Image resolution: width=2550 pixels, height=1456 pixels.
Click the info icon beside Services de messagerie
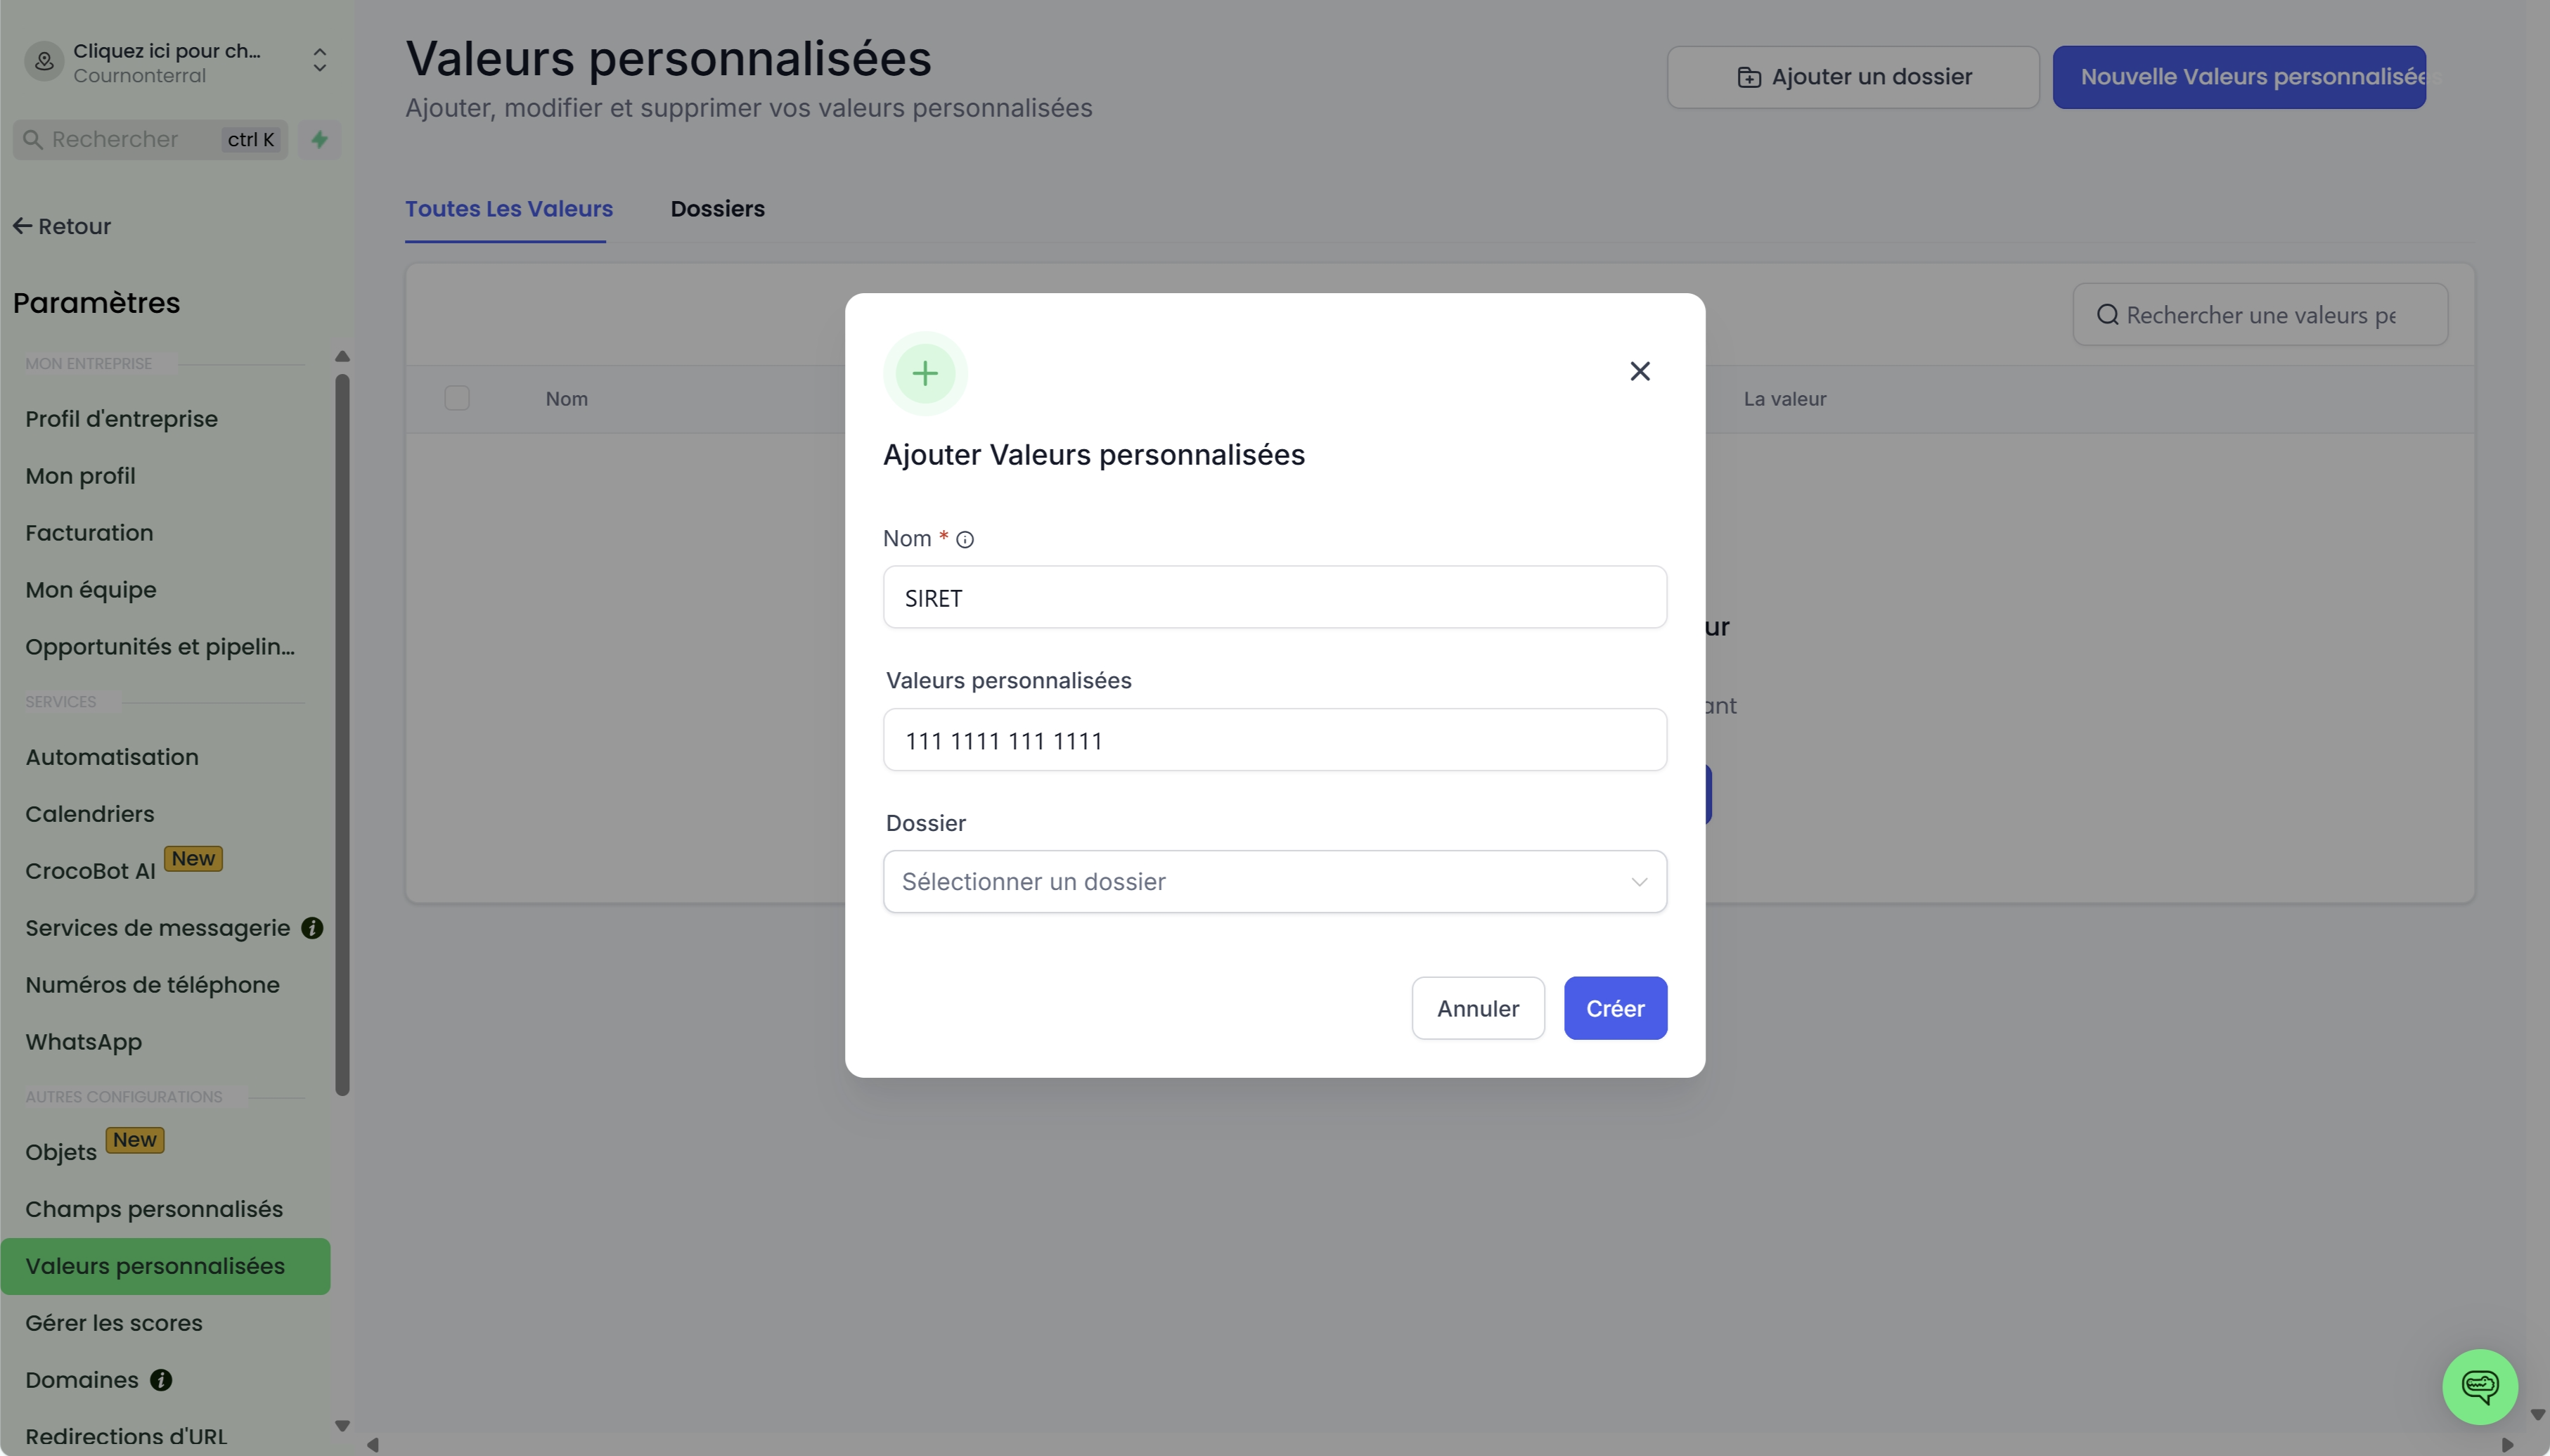point(312,928)
